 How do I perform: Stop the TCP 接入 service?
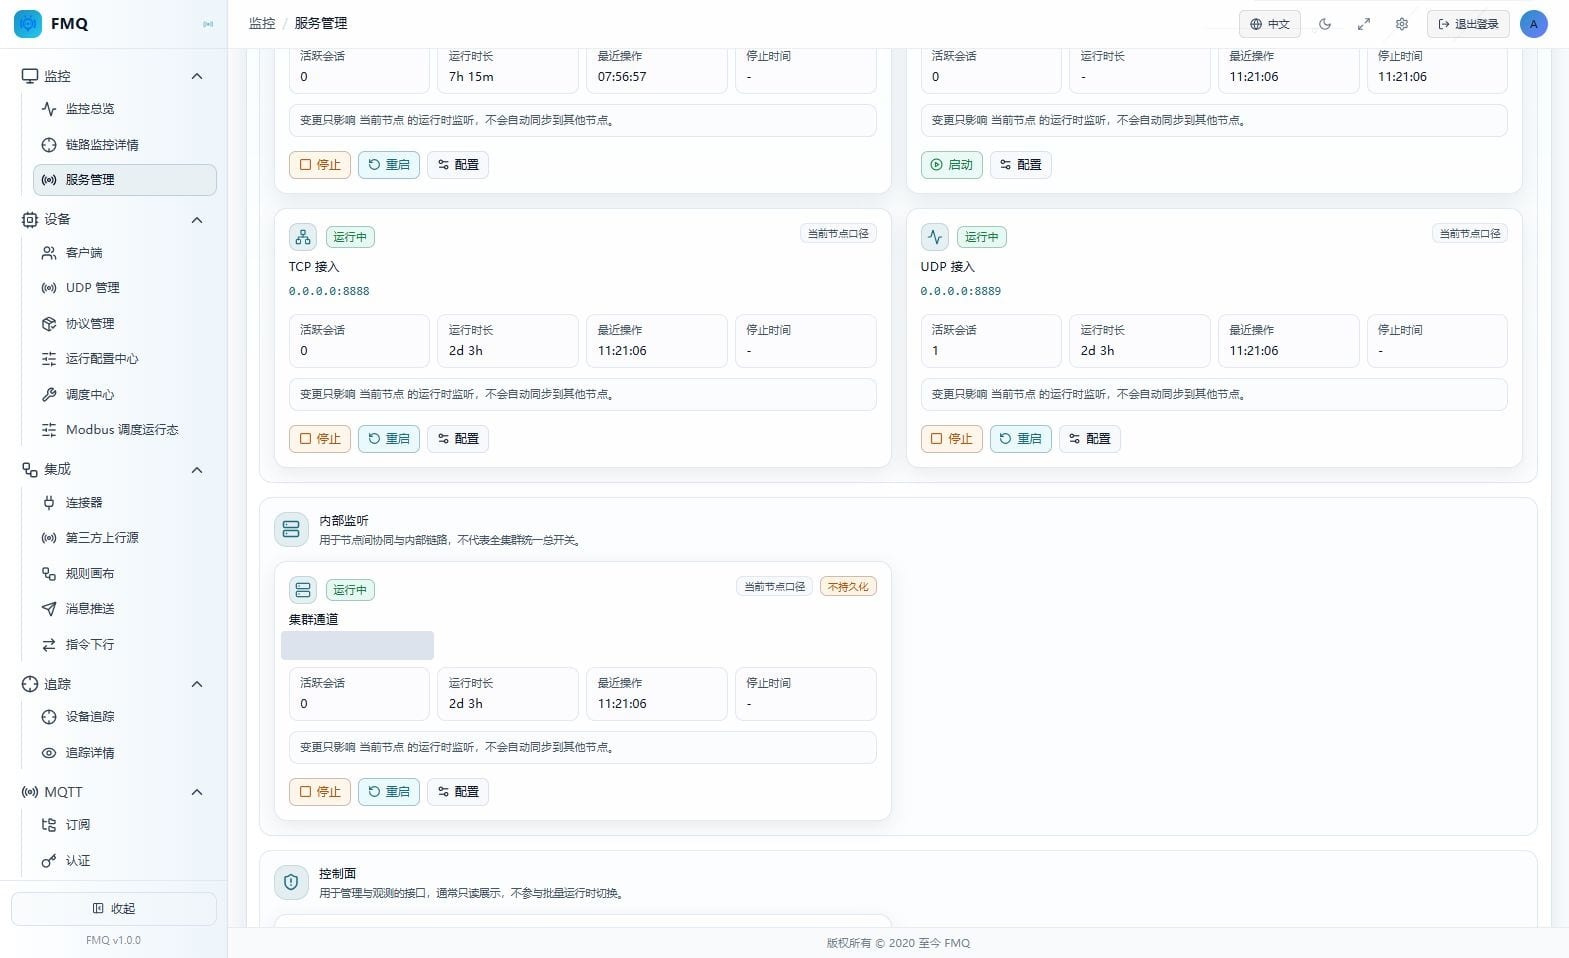[x=320, y=439]
